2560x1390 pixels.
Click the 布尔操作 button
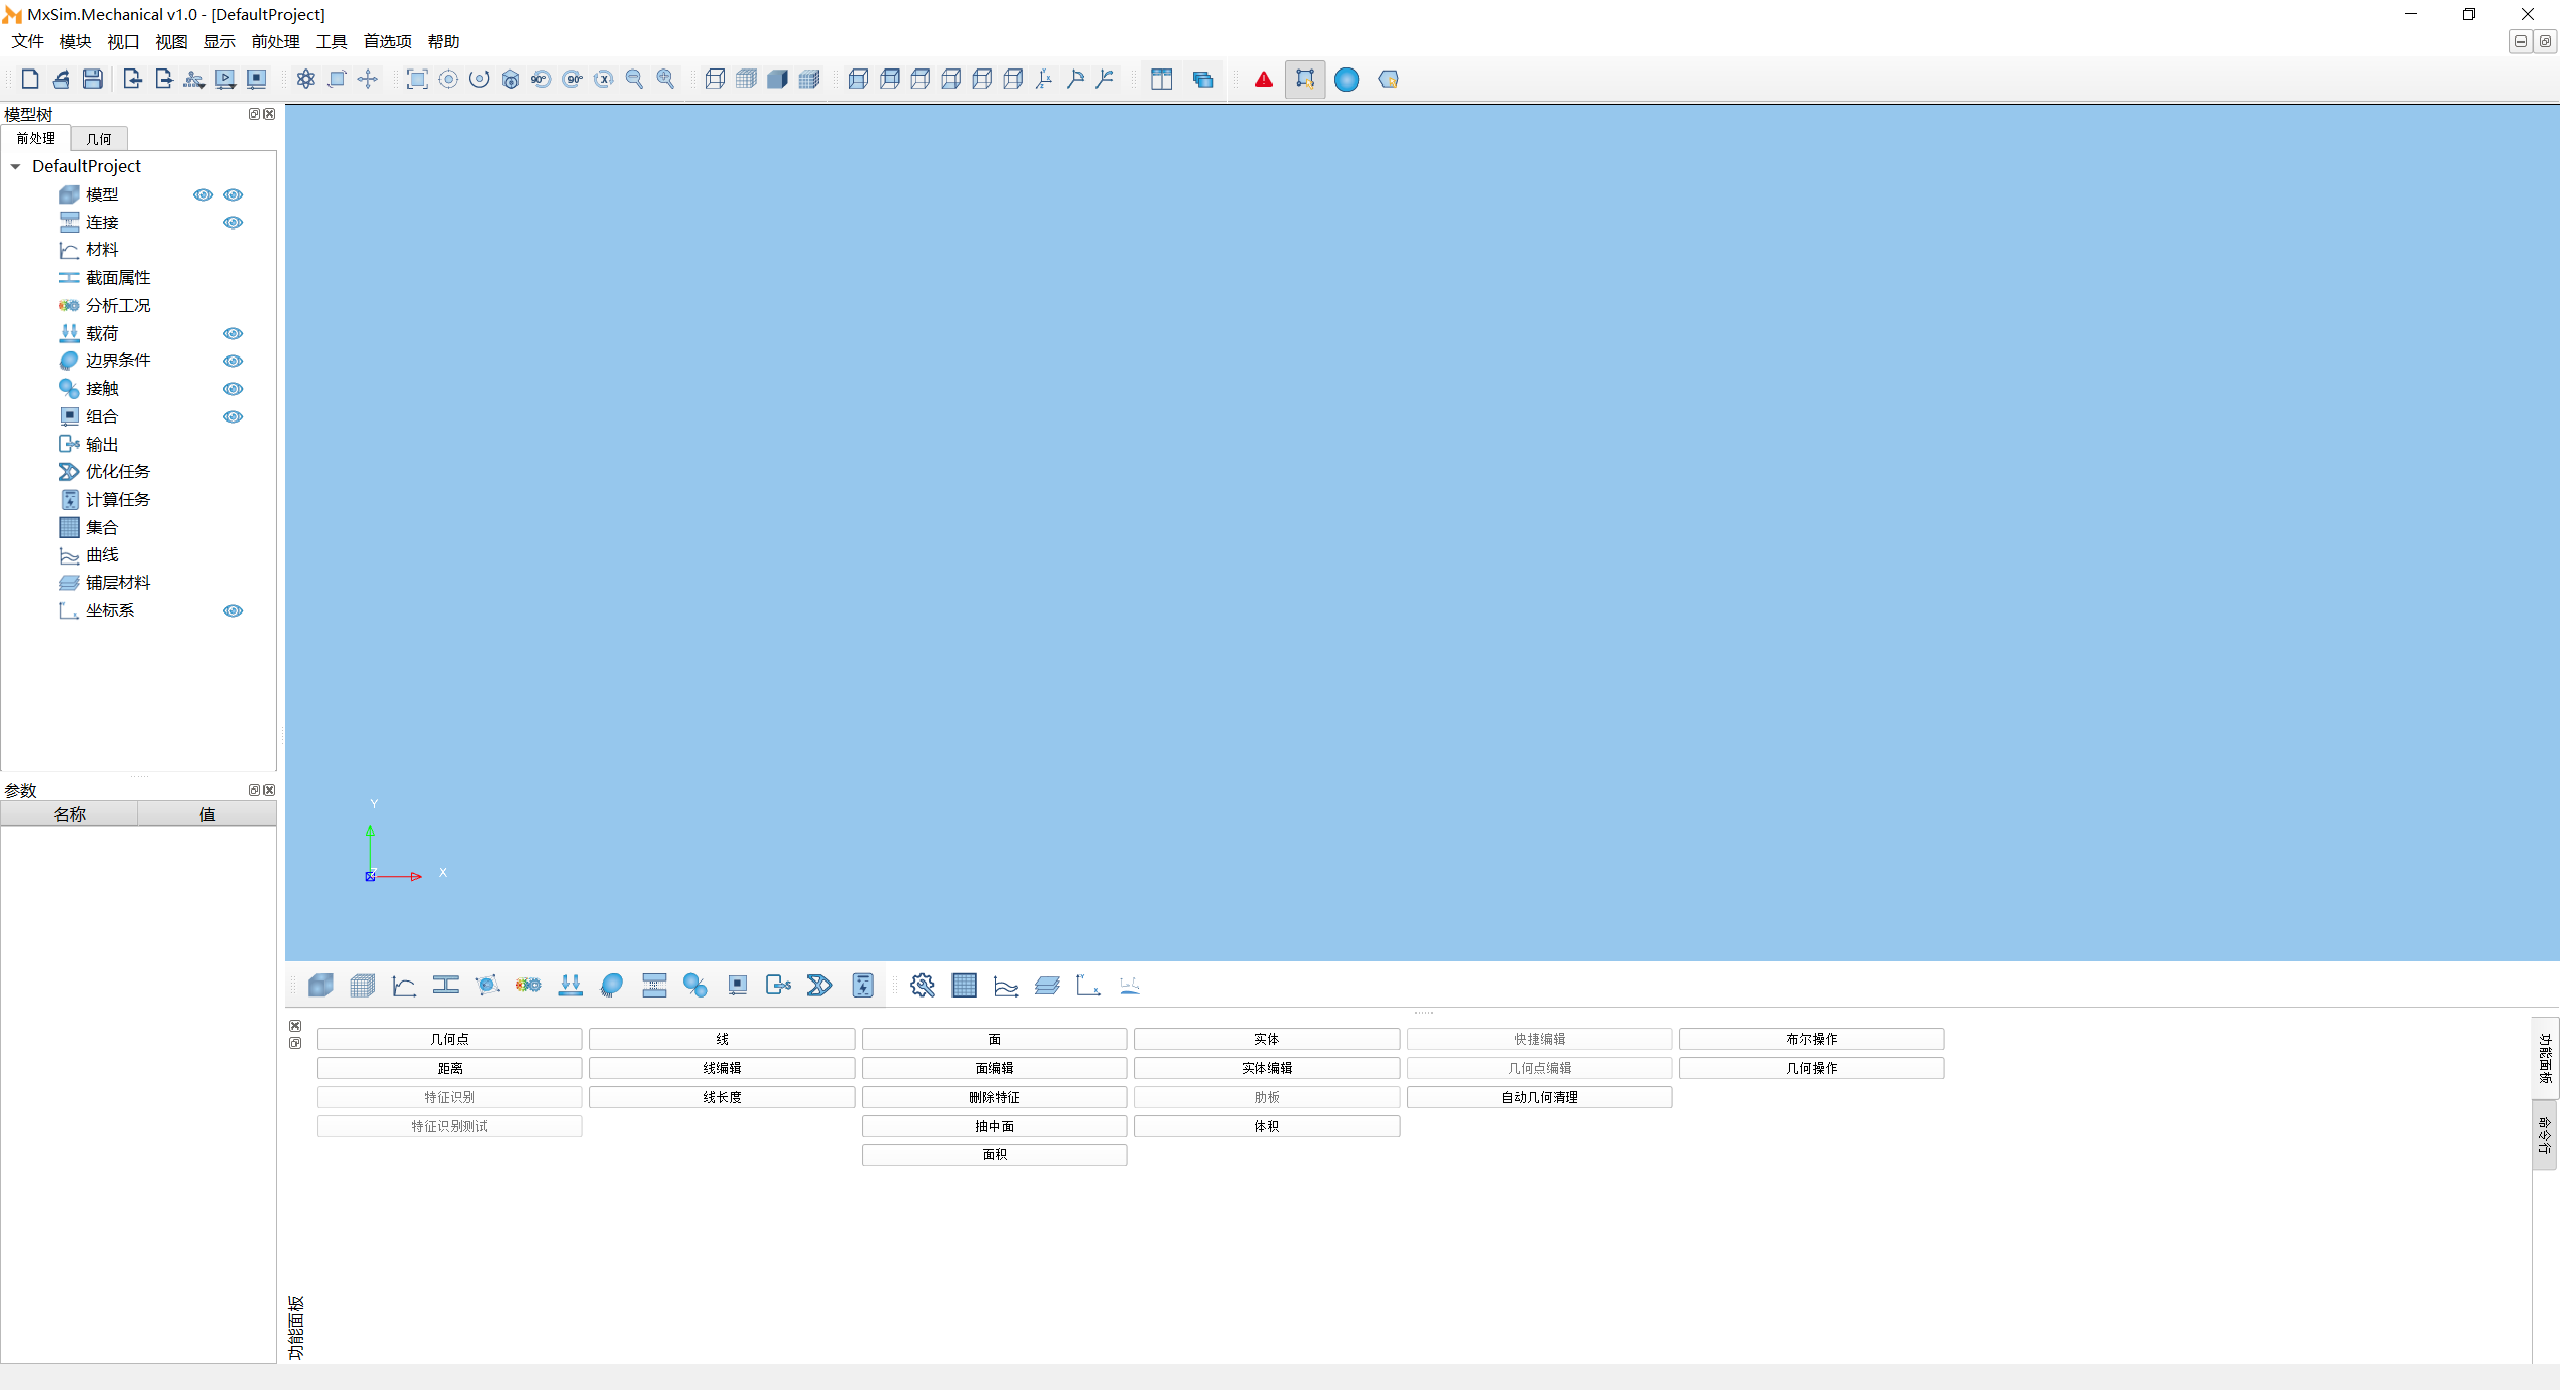[x=1812, y=1040]
